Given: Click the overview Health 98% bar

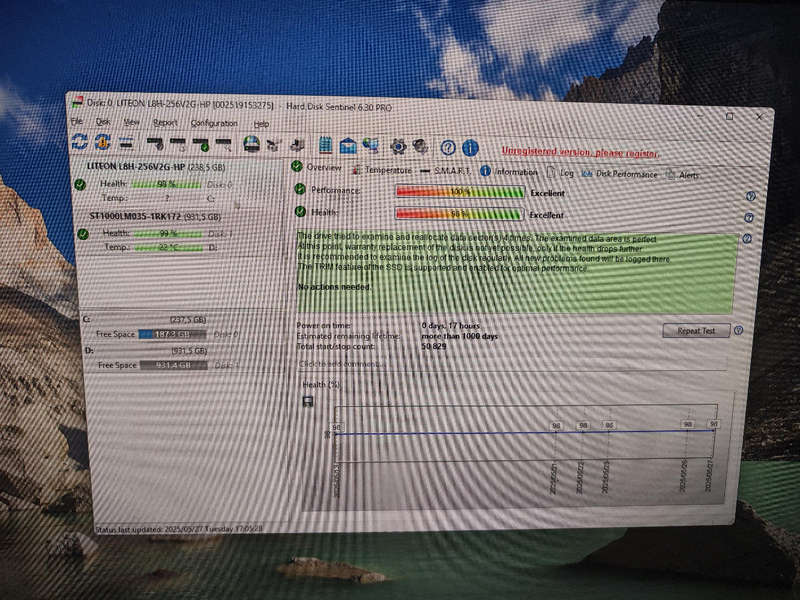Looking at the screenshot, I should point(459,214).
